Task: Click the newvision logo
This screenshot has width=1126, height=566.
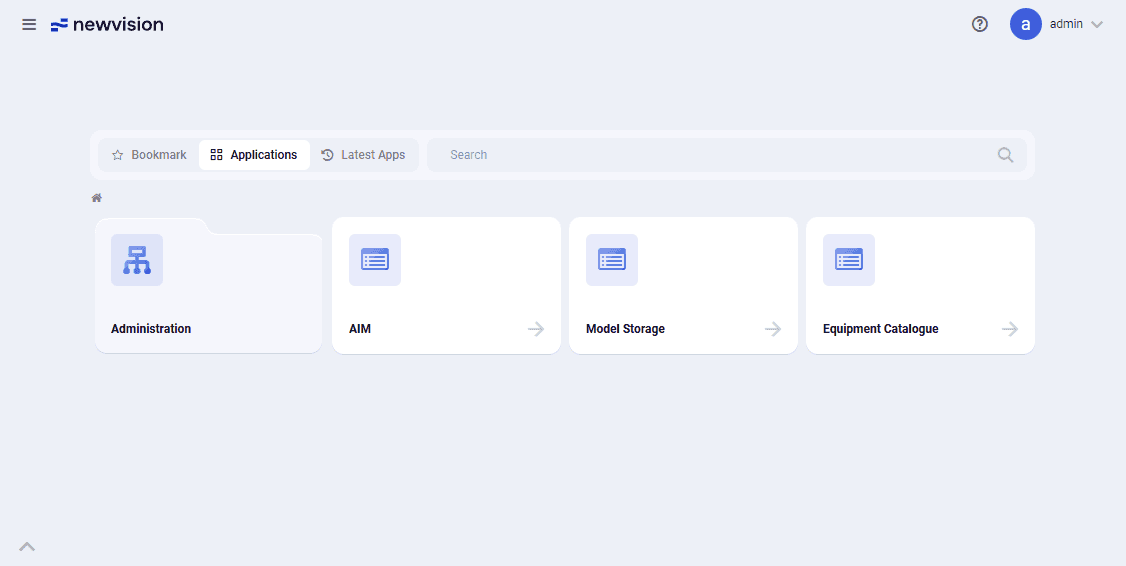Action: (x=107, y=24)
